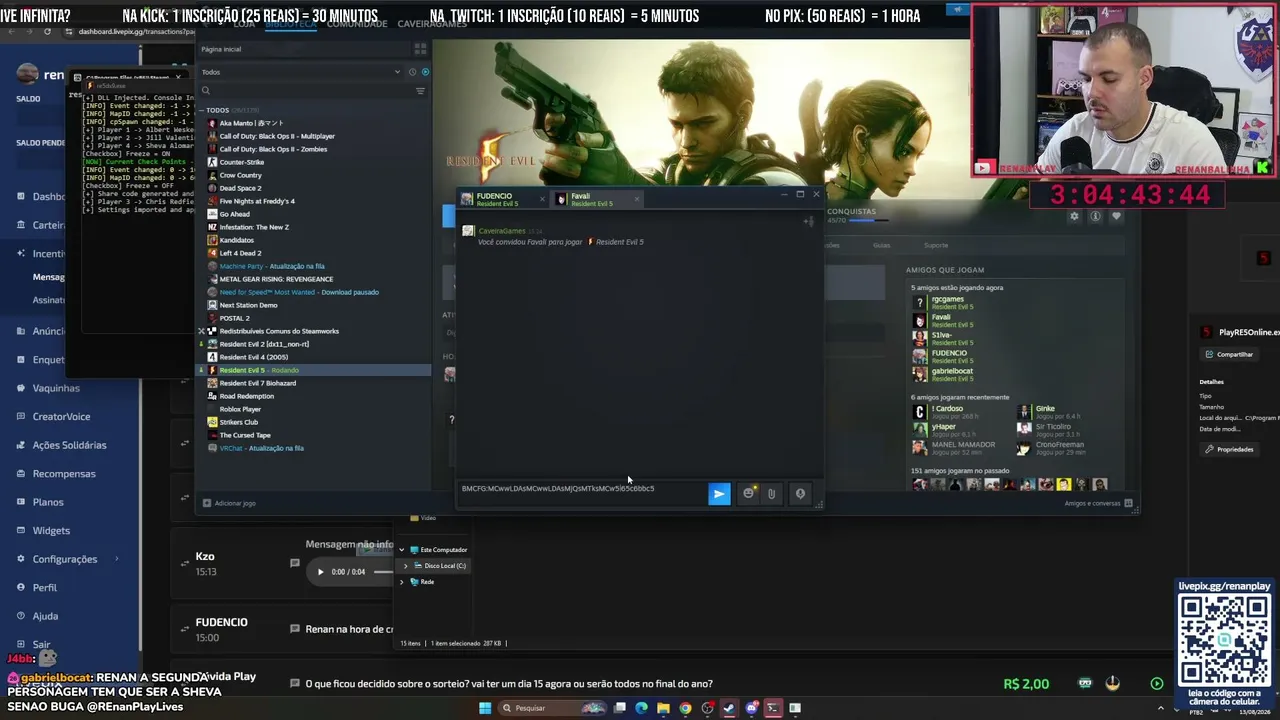Viewport: 1280px width, 720px height.
Task: Attach a file in the Steam chat
Action: coord(771,493)
